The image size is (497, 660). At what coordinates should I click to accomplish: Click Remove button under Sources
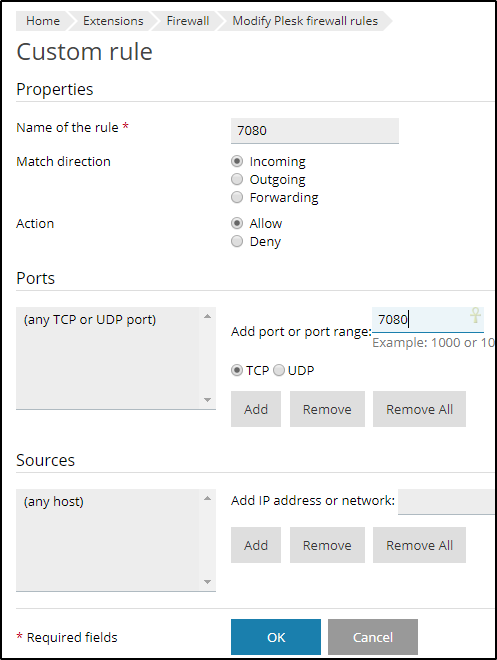(x=327, y=545)
